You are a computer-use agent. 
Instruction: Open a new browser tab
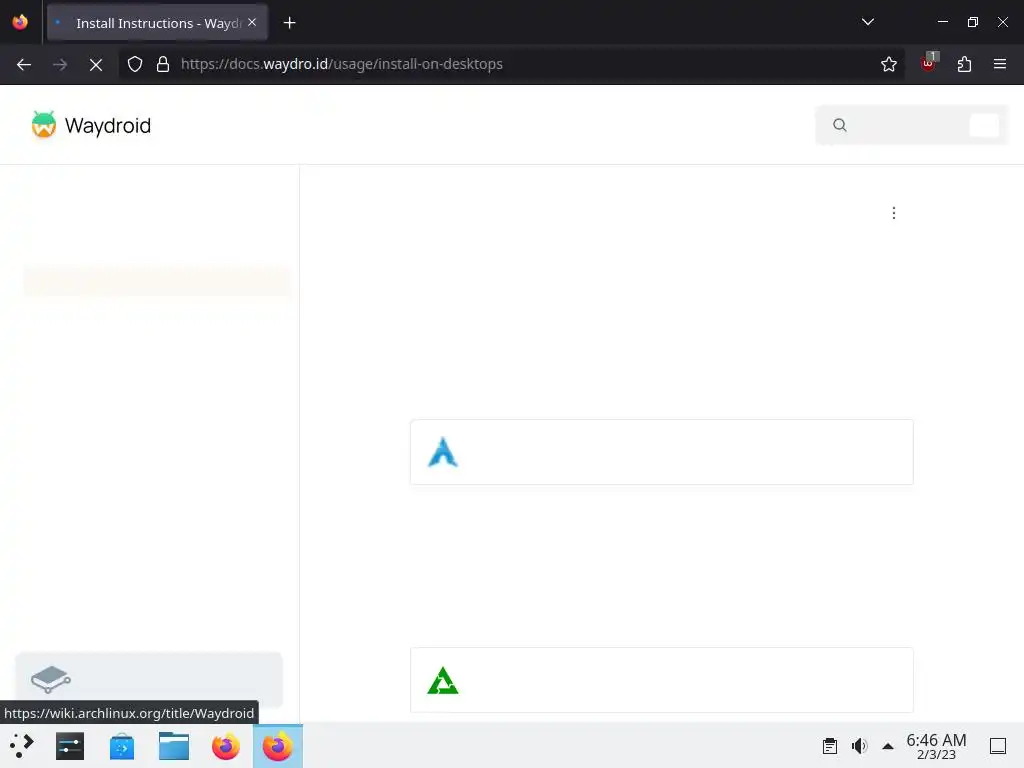[x=289, y=23]
